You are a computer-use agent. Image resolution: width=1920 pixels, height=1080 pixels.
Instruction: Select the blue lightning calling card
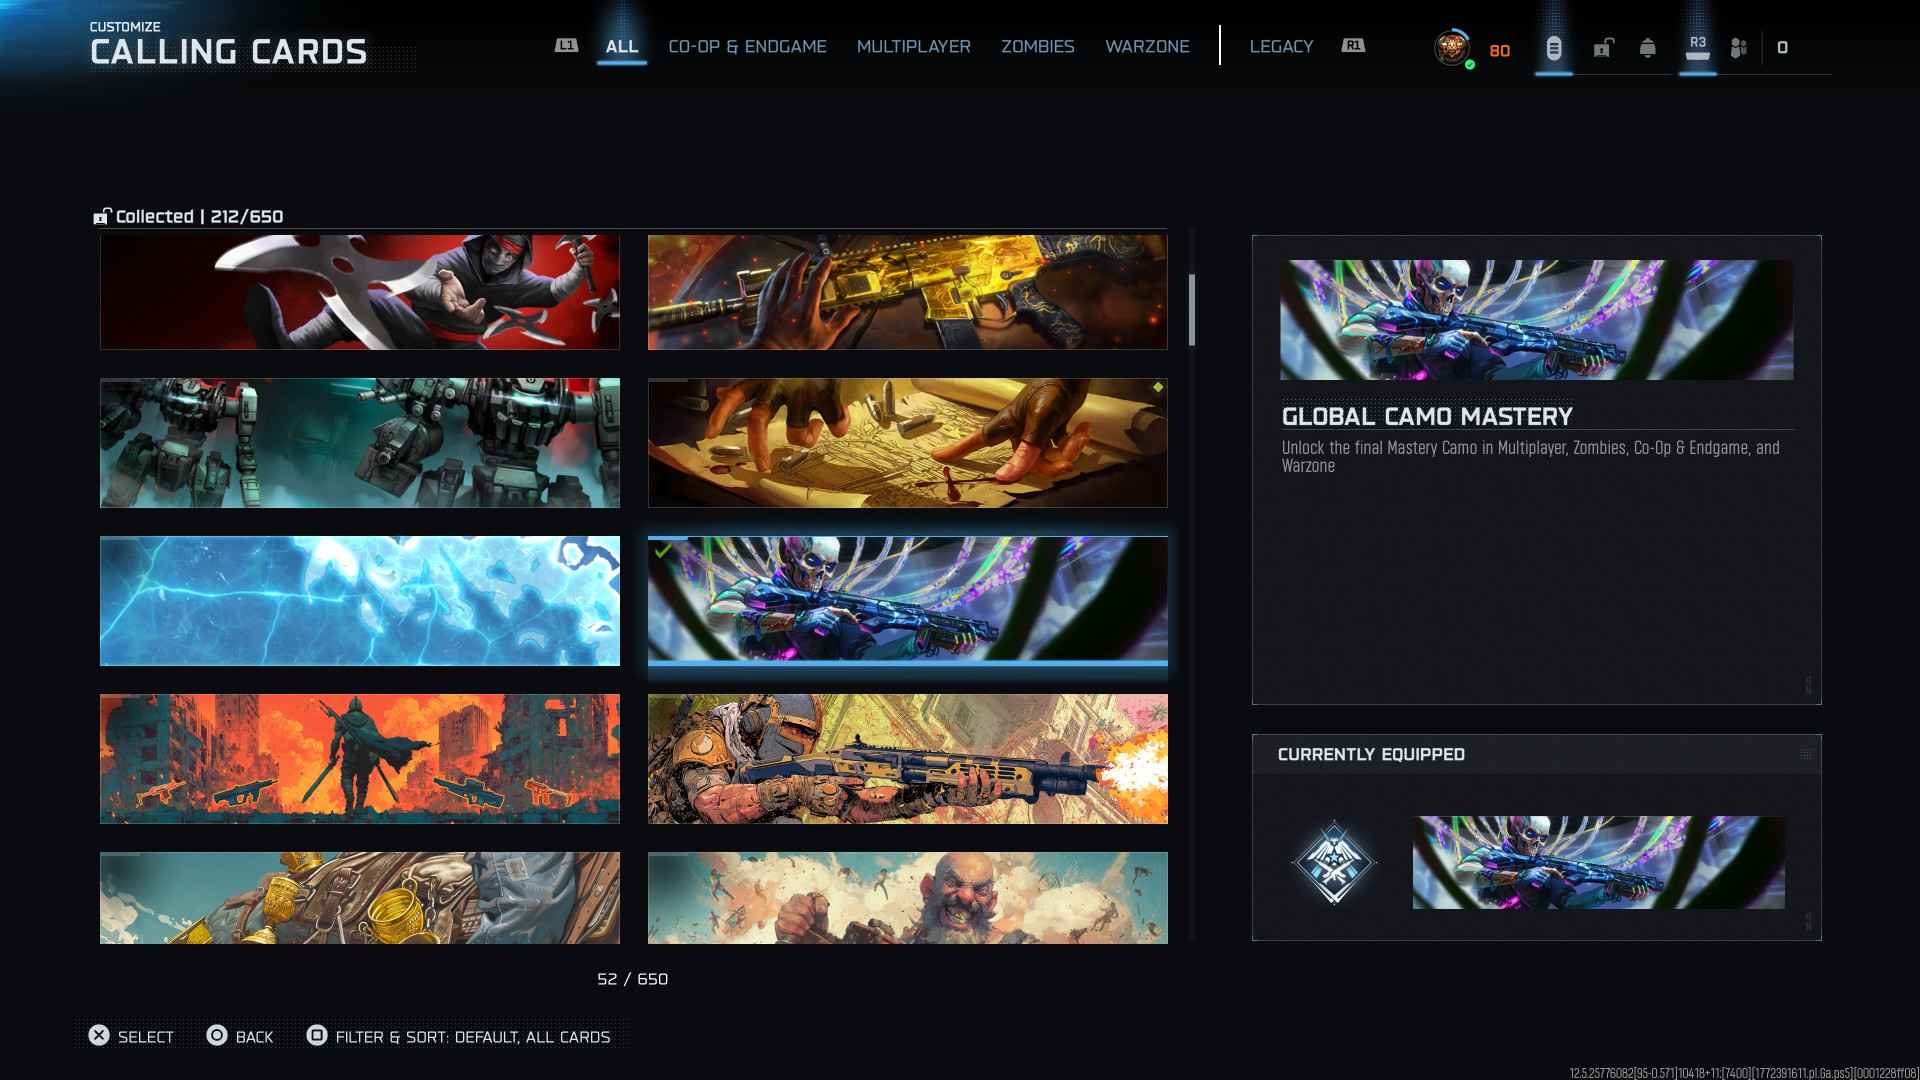(x=359, y=601)
